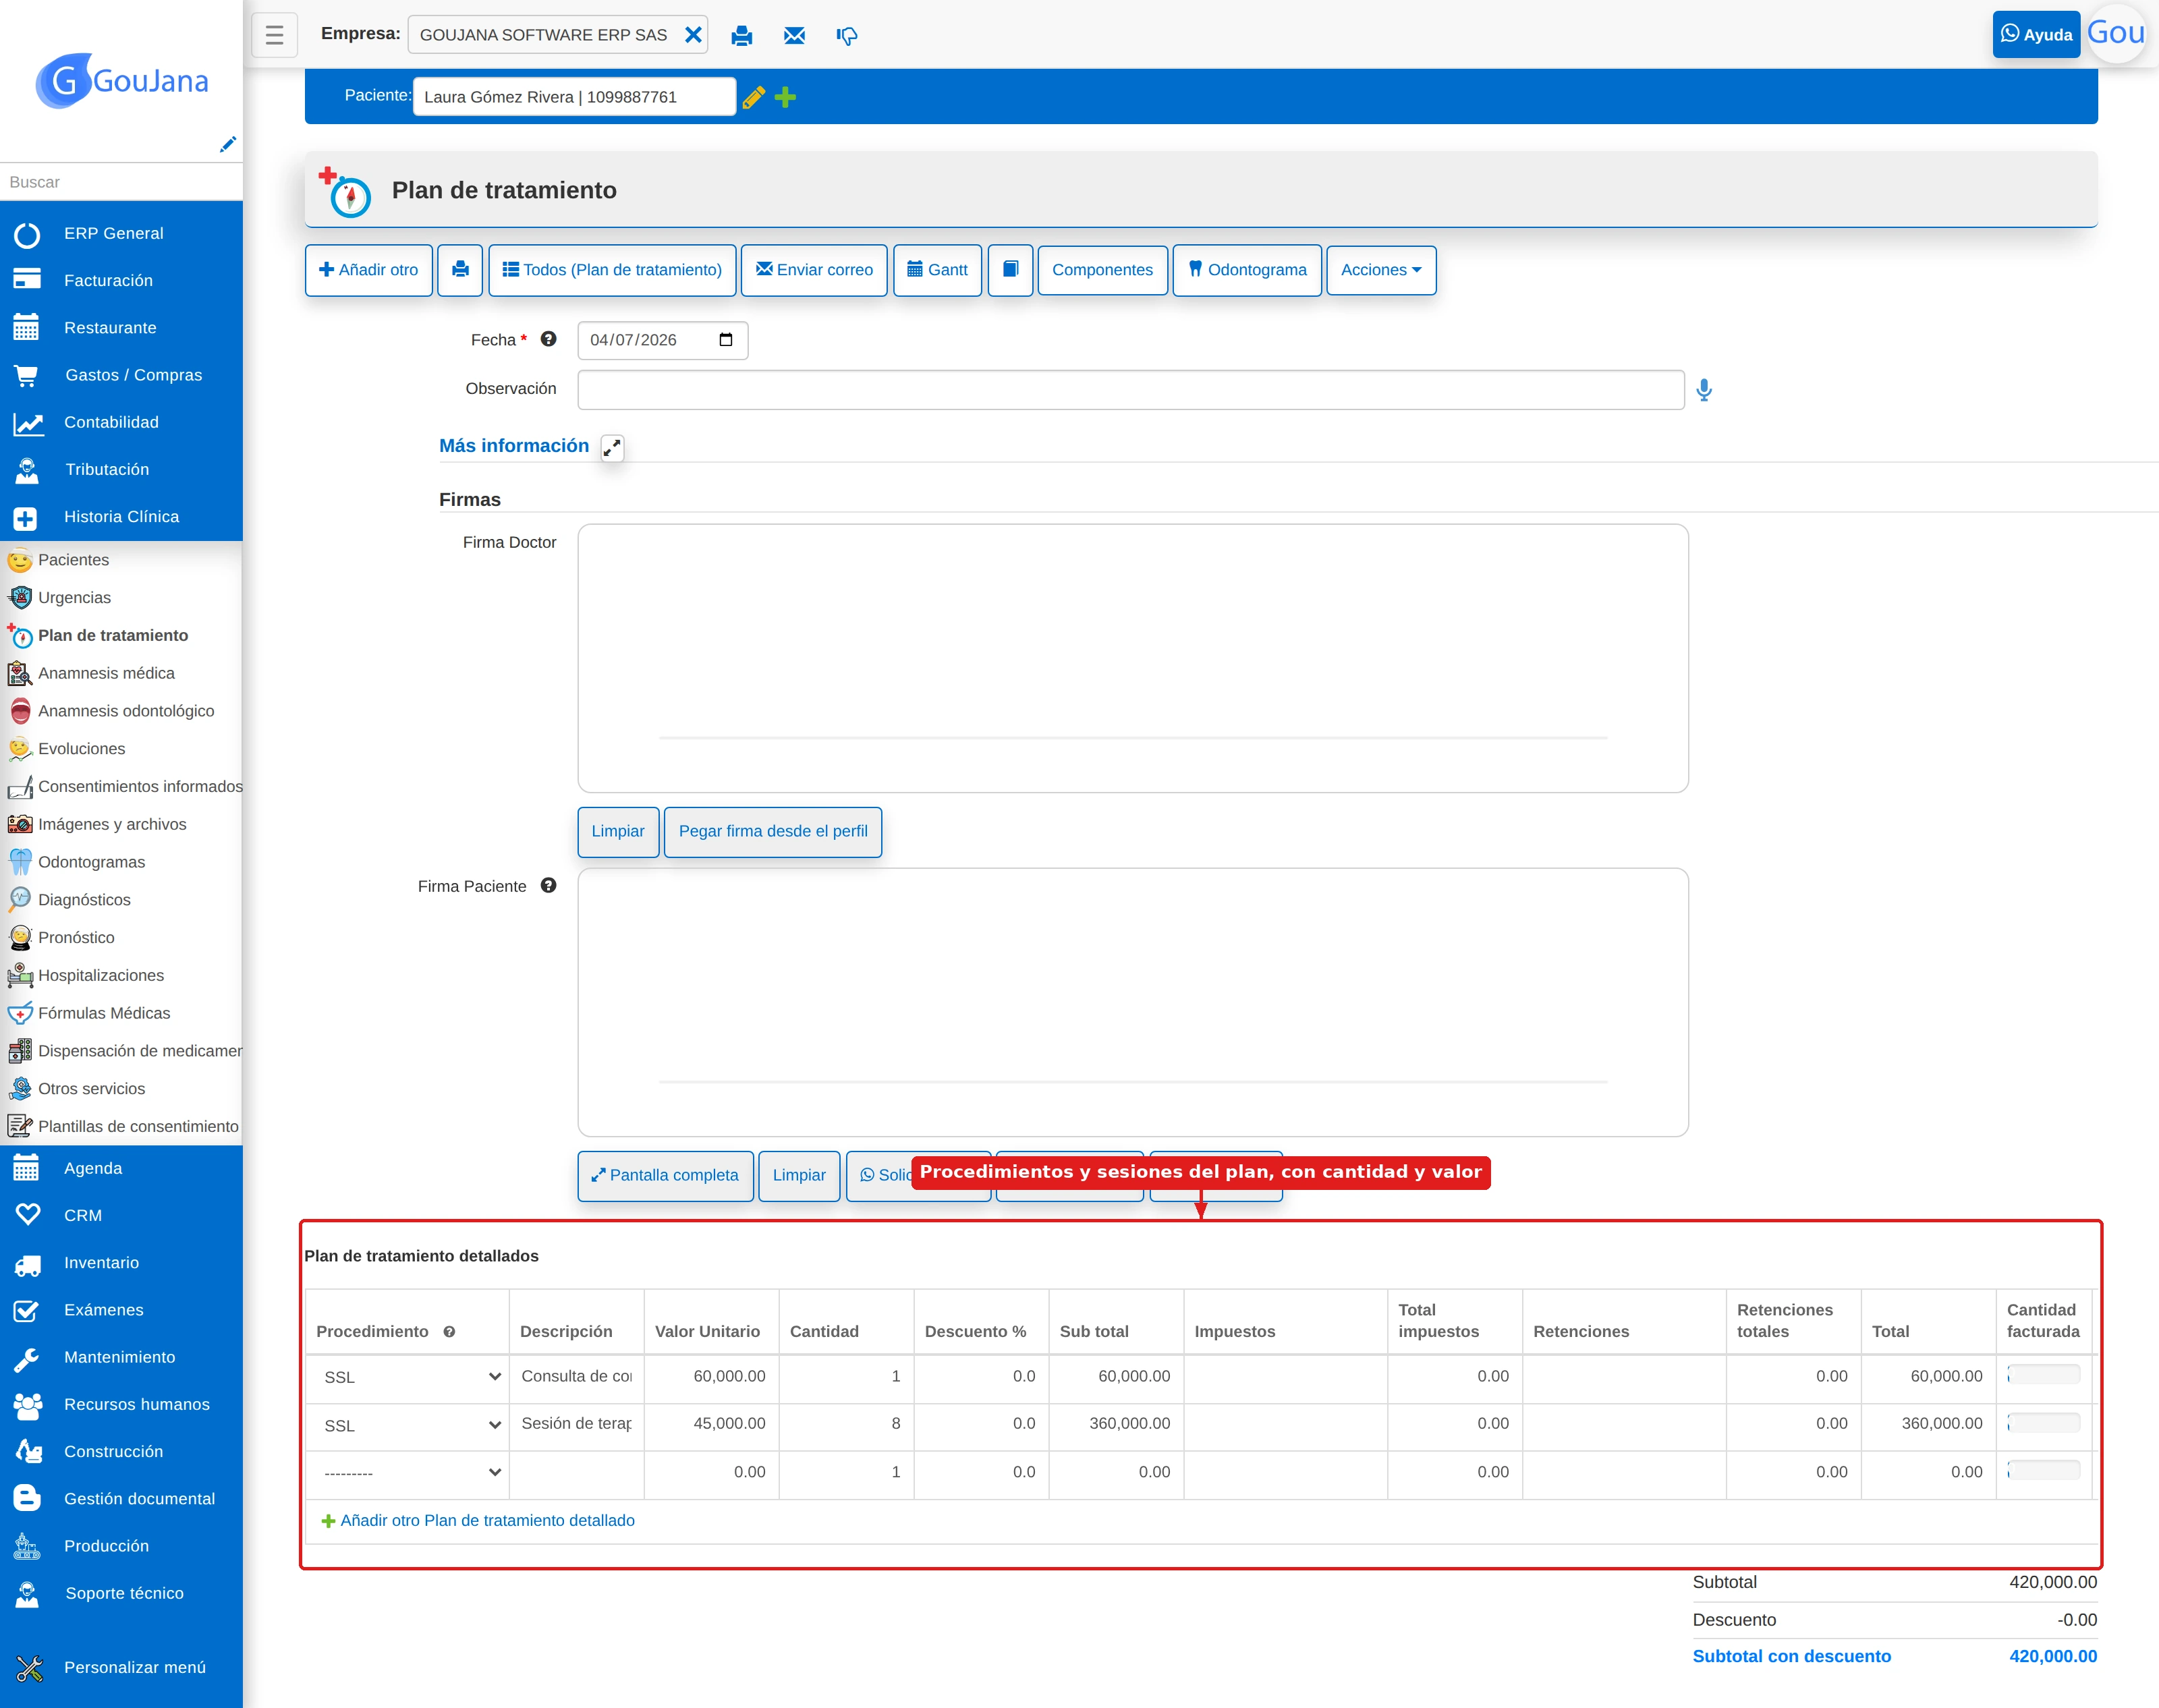Click Añadir otro Plan de tratamiento detallado
This screenshot has width=2159, height=1708.
478,1520
